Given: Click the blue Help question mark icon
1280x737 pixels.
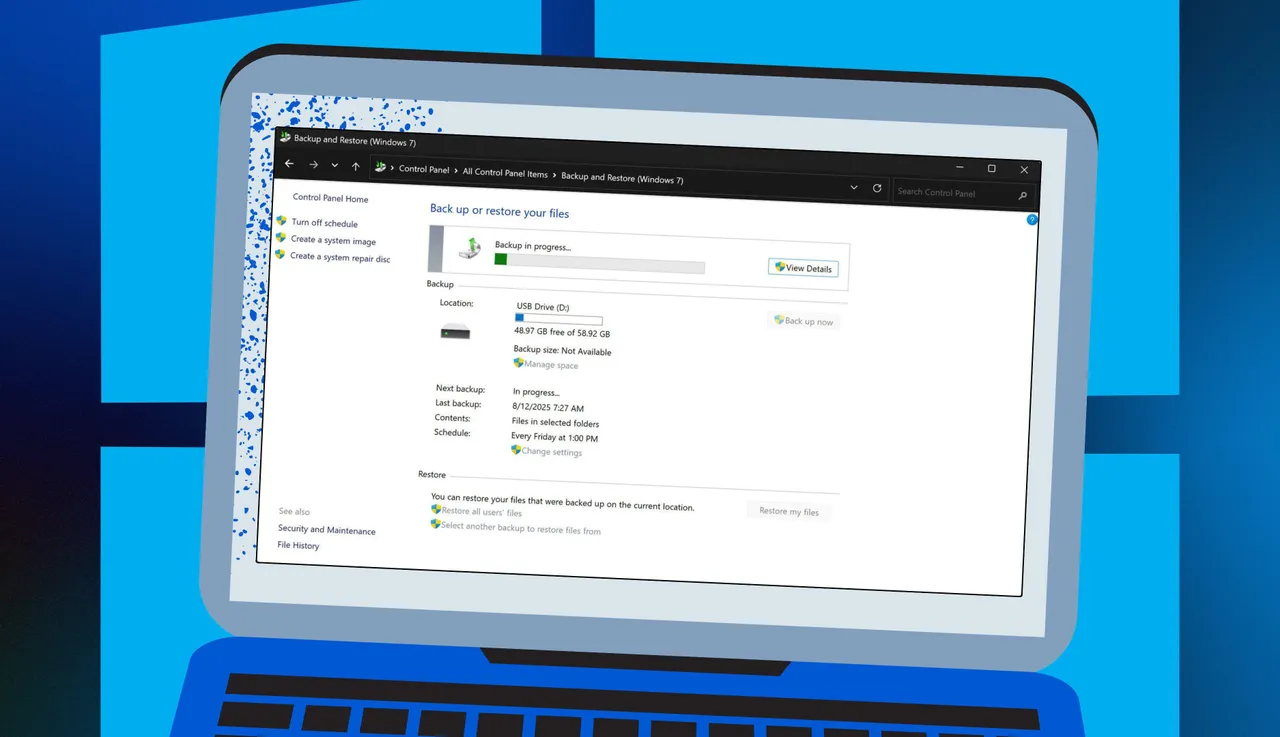Looking at the screenshot, I should click(1032, 219).
